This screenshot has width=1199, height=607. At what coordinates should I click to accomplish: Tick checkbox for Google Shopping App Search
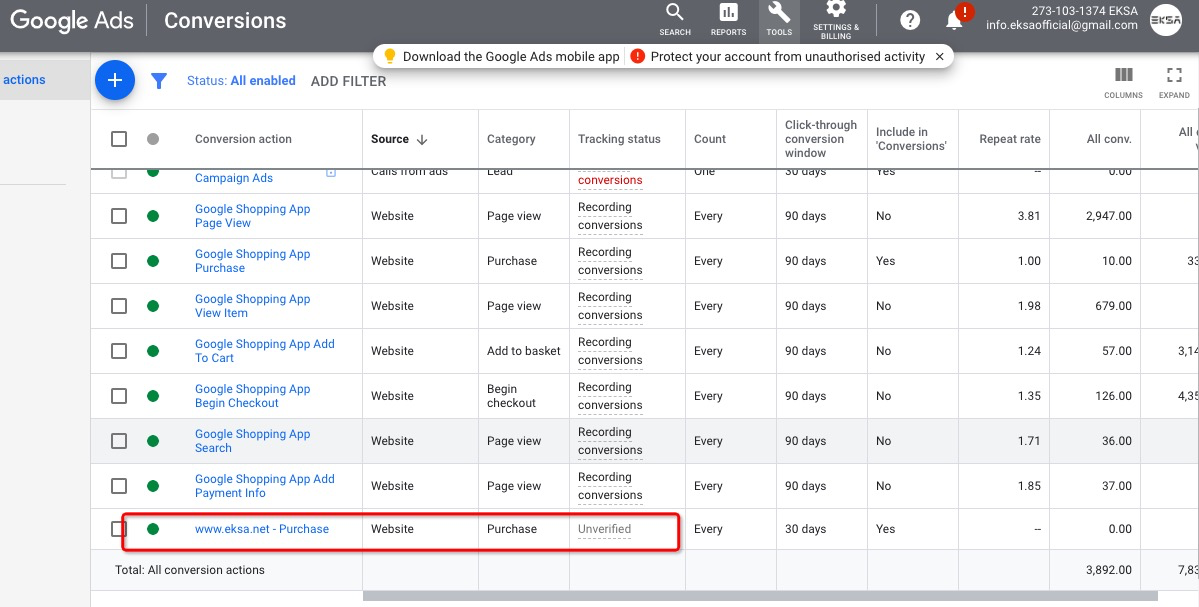pyautogui.click(x=119, y=441)
